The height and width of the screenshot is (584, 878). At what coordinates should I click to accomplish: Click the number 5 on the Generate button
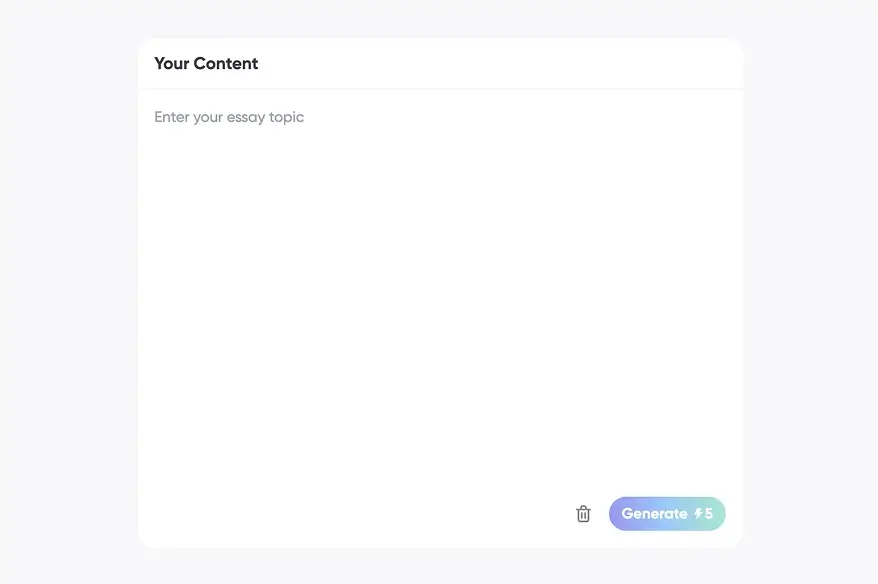pyautogui.click(x=709, y=514)
